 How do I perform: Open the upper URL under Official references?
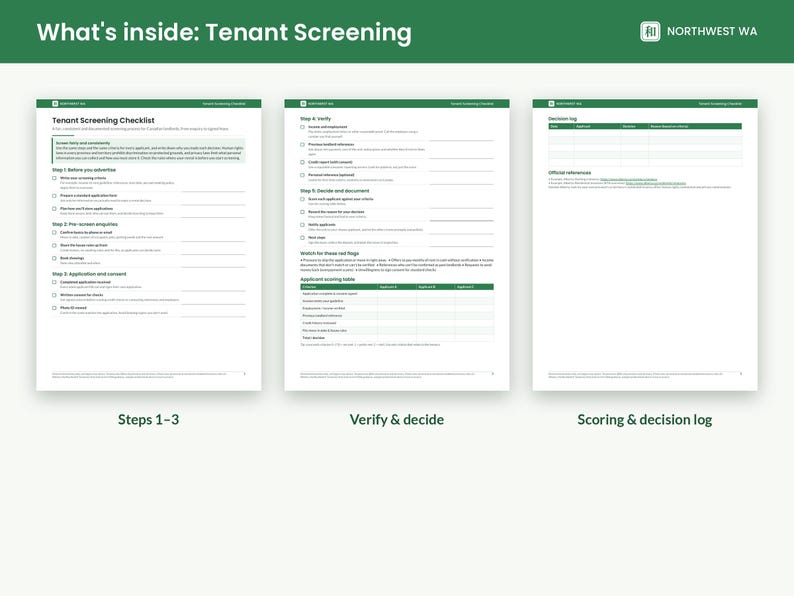(628, 179)
